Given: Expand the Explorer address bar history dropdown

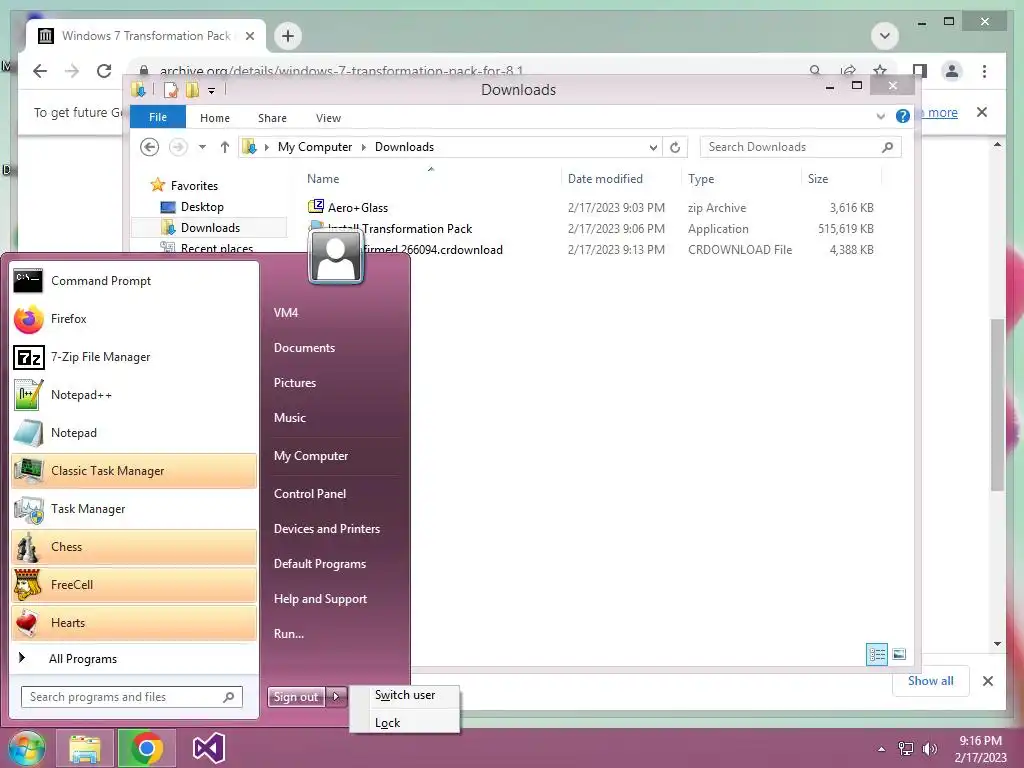Looking at the screenshot, I should pyautogui.click(x=652, y=148).
